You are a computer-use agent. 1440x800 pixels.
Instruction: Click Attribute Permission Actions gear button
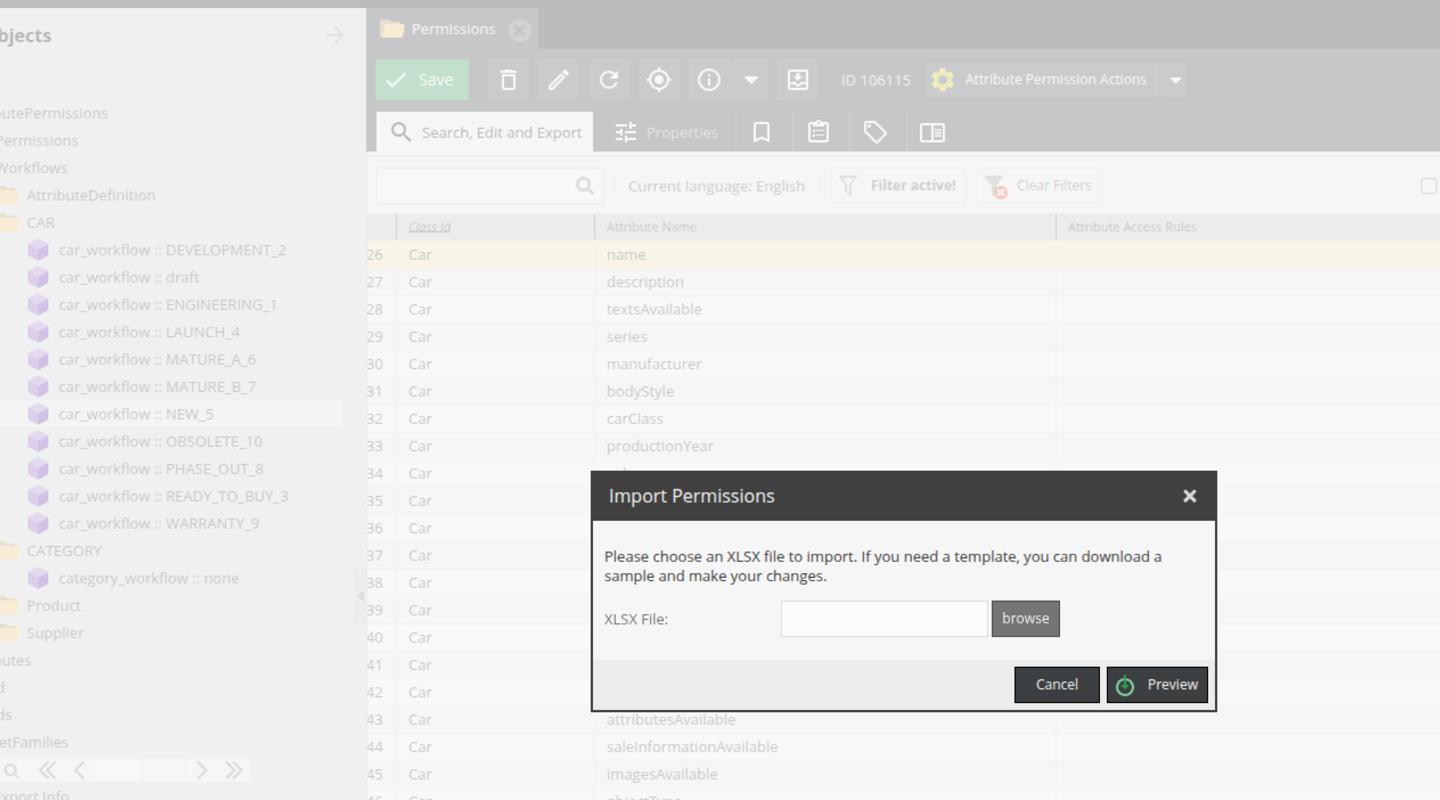[1042, 80]
